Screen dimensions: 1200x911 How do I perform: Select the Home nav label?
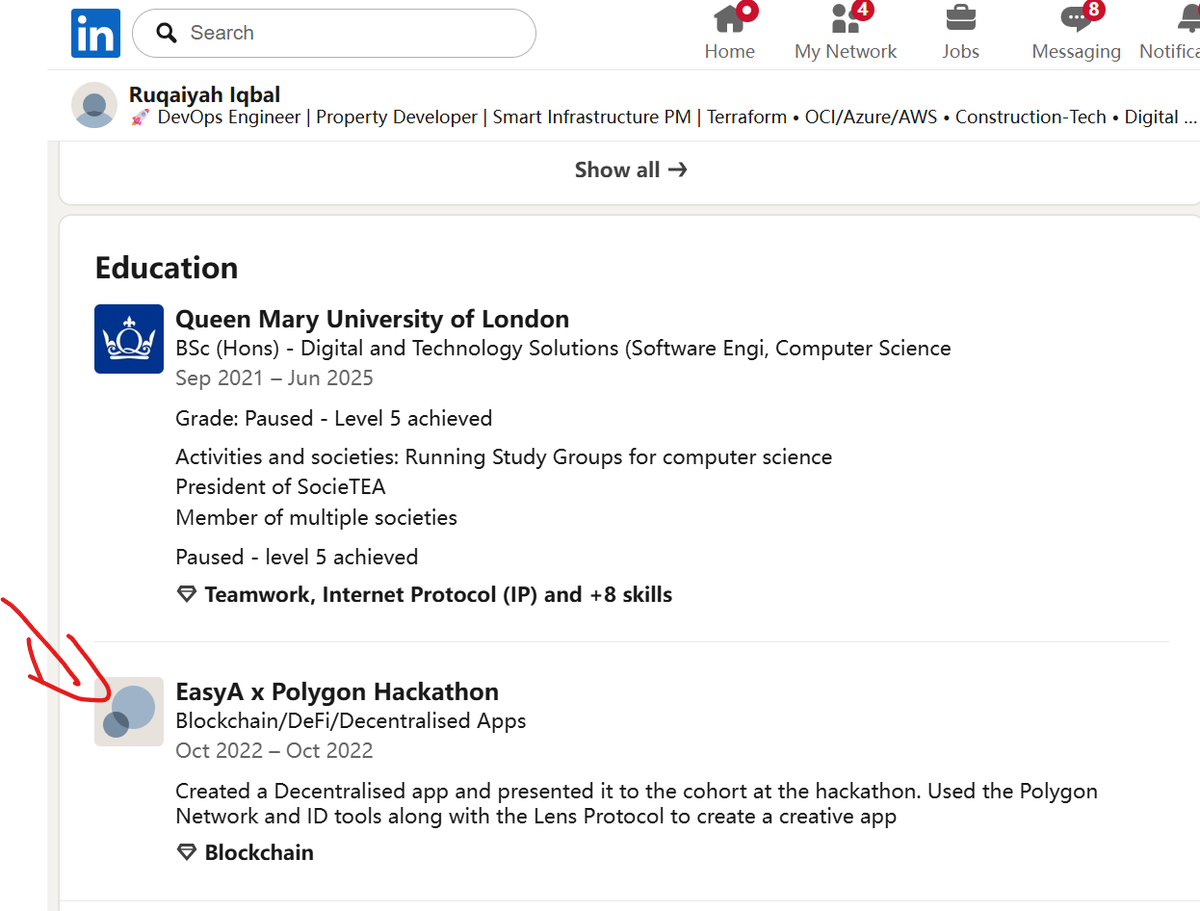click(x=729, y=51)
